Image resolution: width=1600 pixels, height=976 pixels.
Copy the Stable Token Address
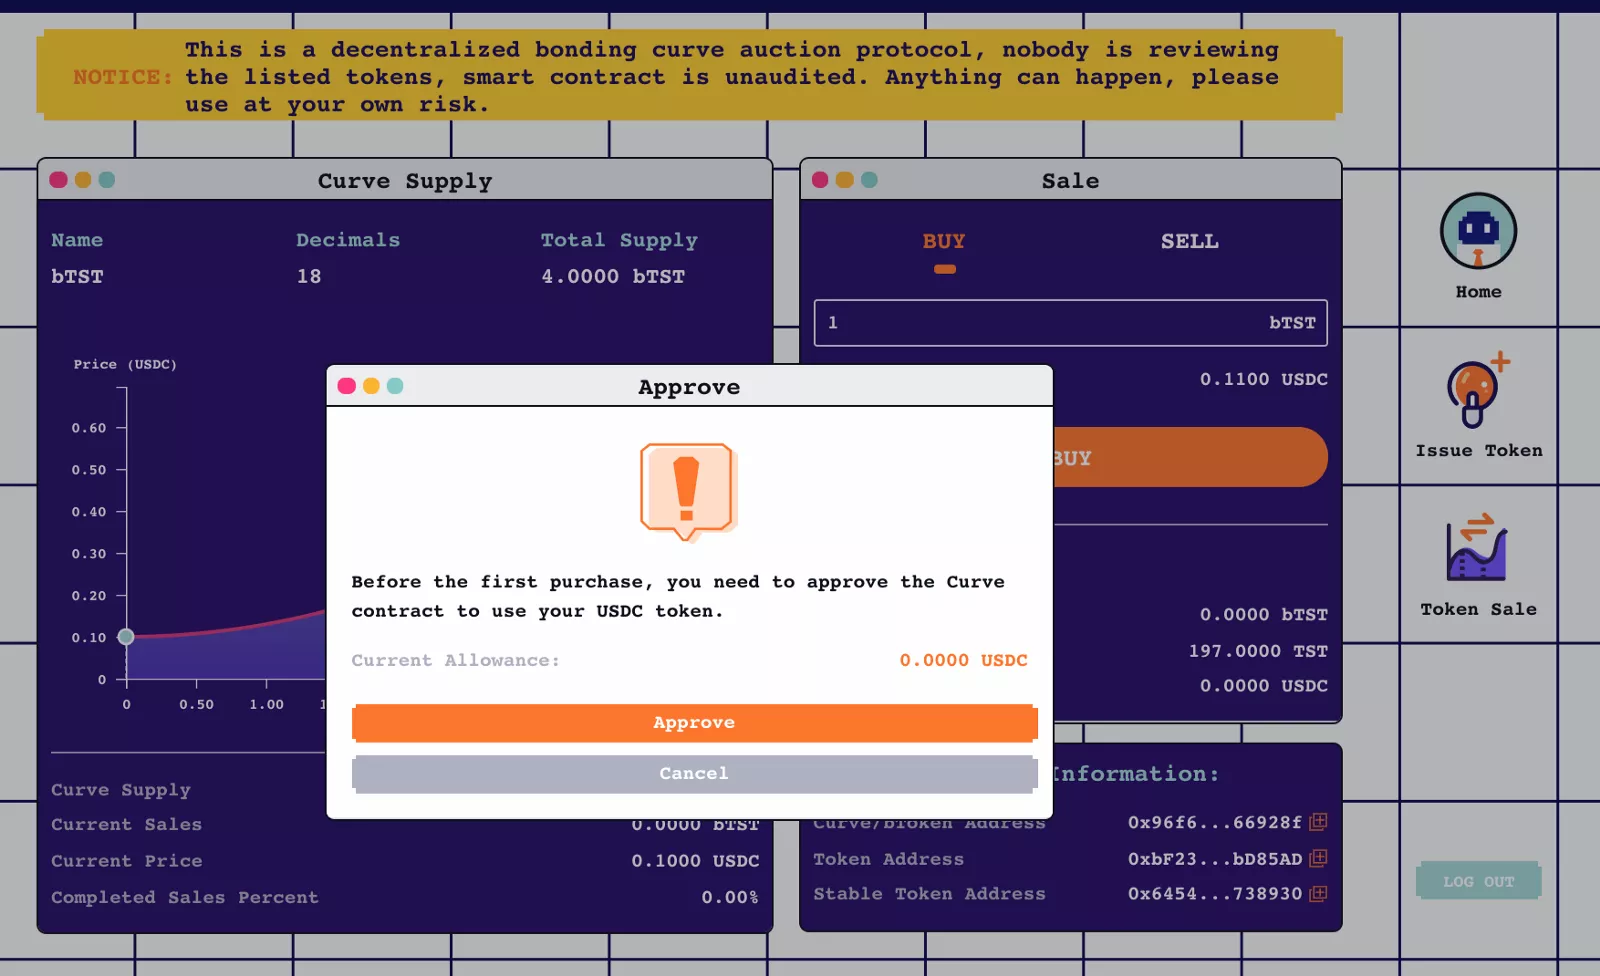coord(1318,893)
